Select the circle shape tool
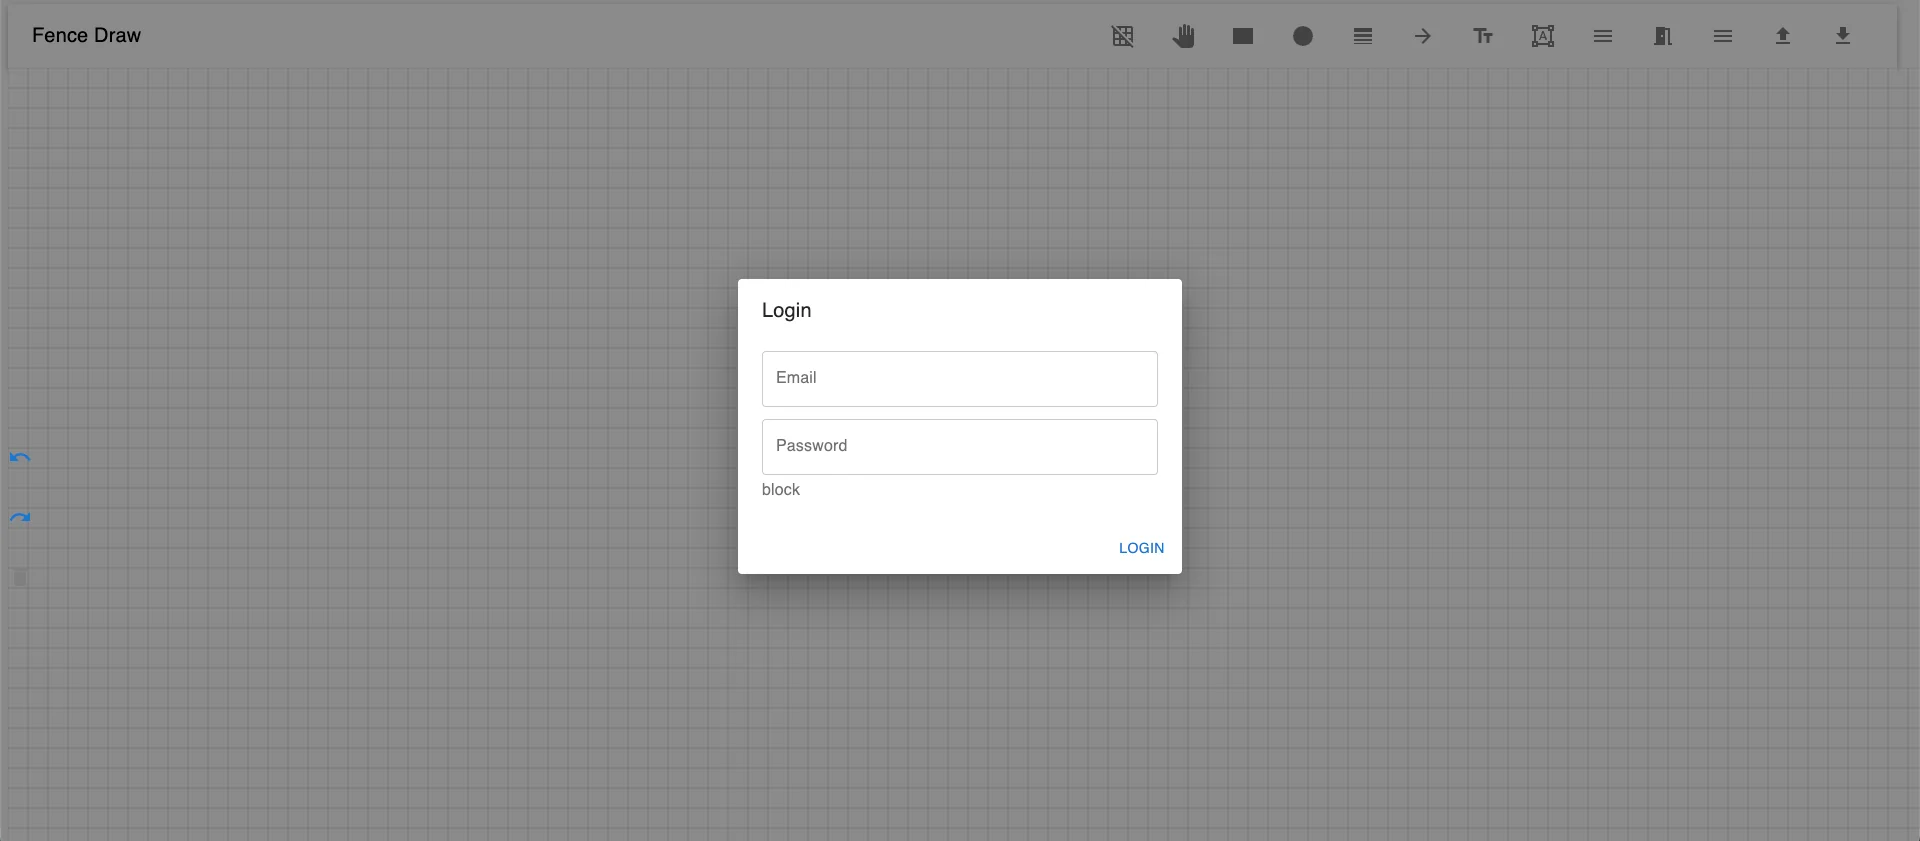This screenshot has height=841, width=1920. 1303,36
